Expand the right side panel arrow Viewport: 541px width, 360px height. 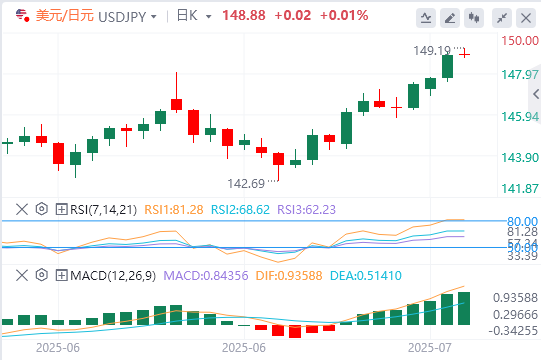tap(536, 94)
